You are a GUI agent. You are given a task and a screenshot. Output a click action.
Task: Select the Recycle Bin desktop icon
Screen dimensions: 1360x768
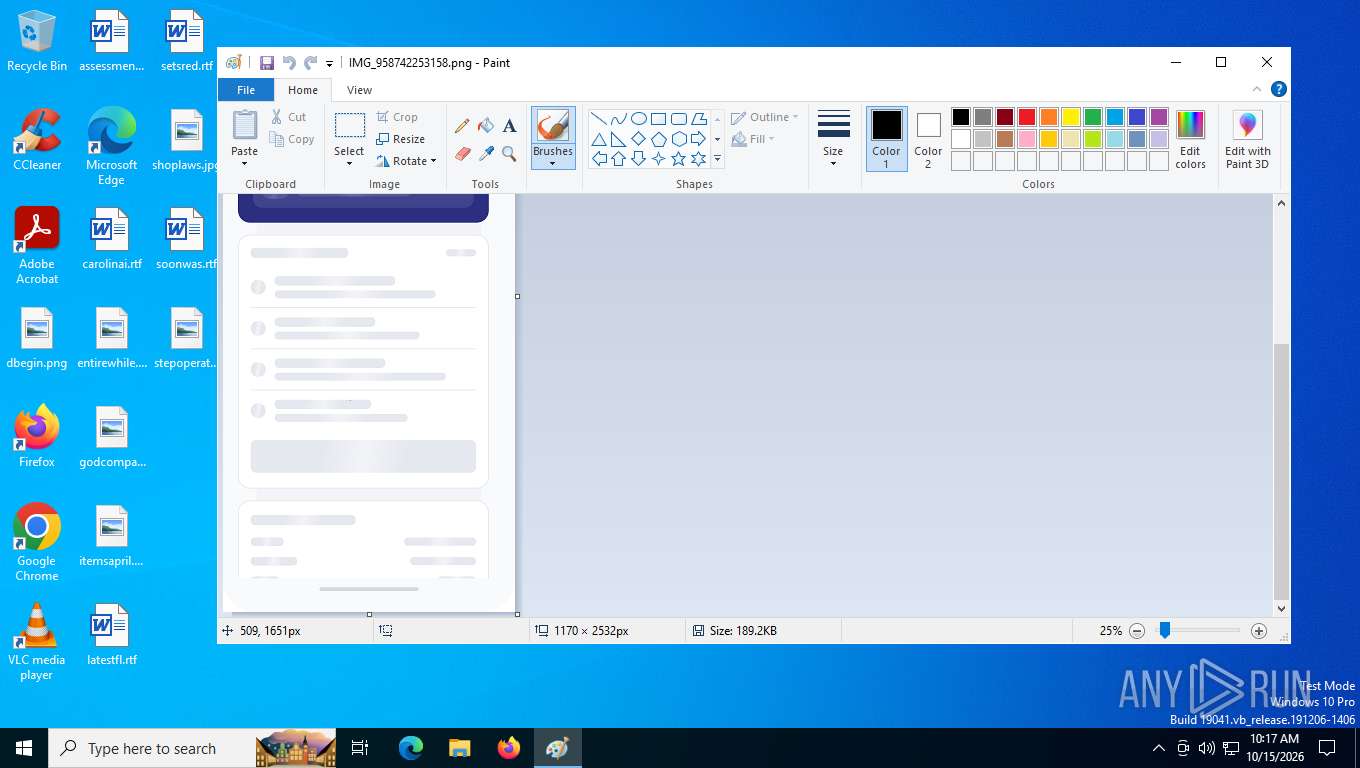(x=37, y=41)
